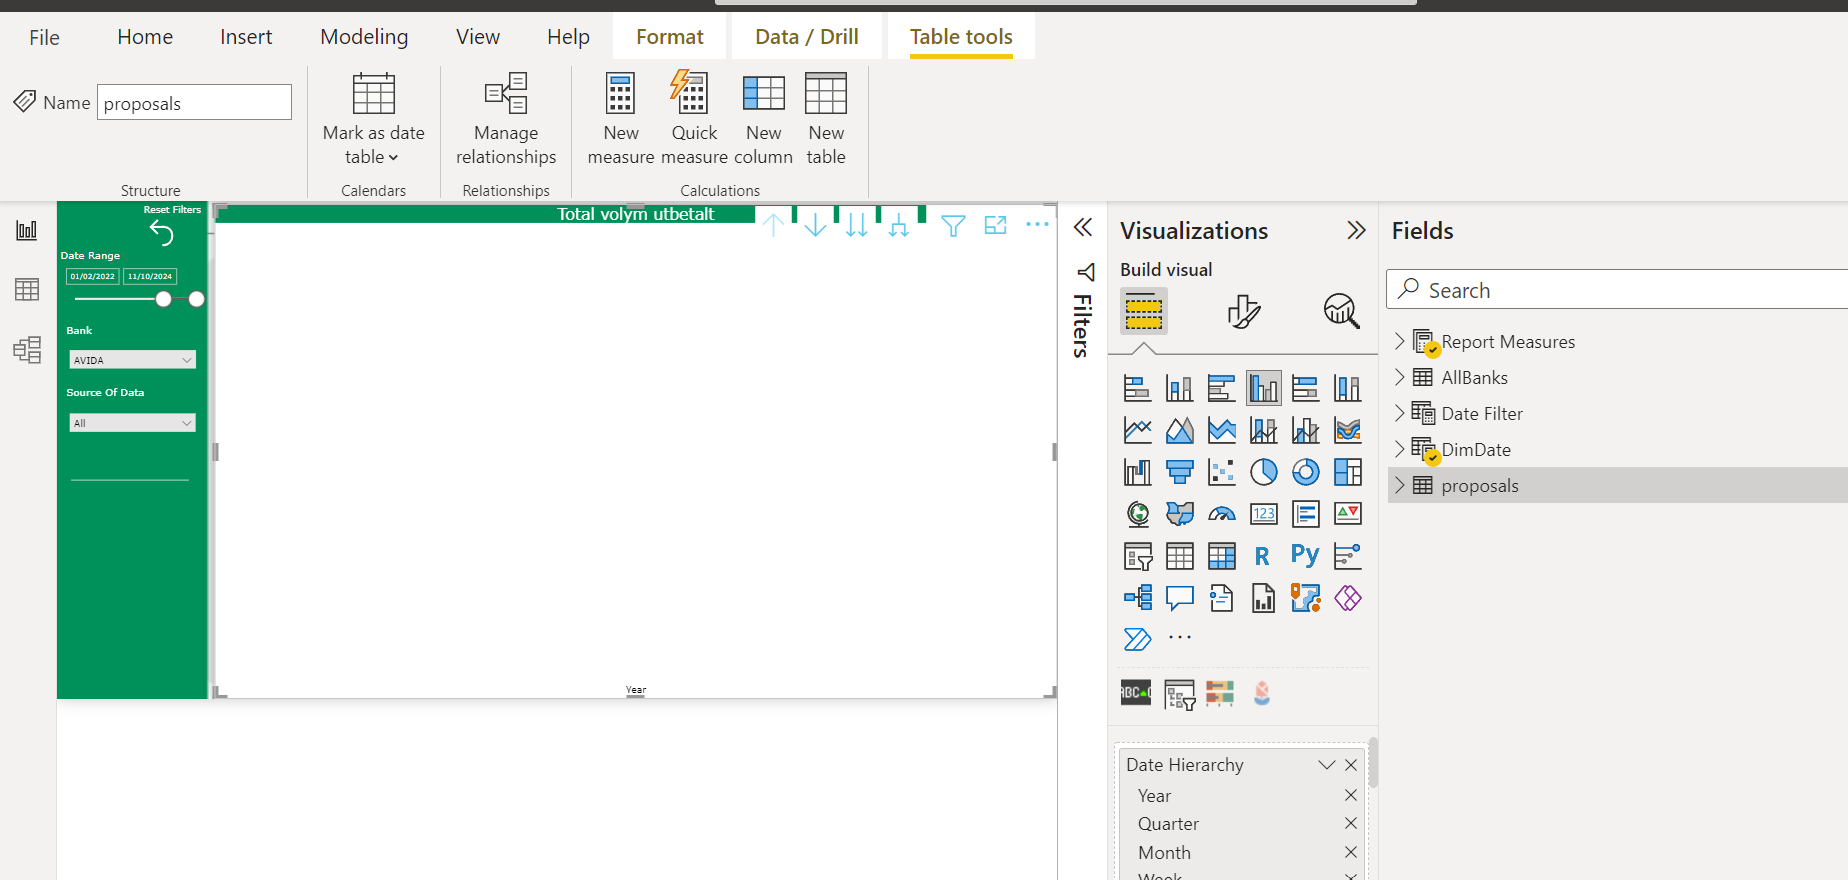Open the Analytics pane icon
Viewport: 1848px width, 880px height.
pyautogui.click(x=1341, y=311)
